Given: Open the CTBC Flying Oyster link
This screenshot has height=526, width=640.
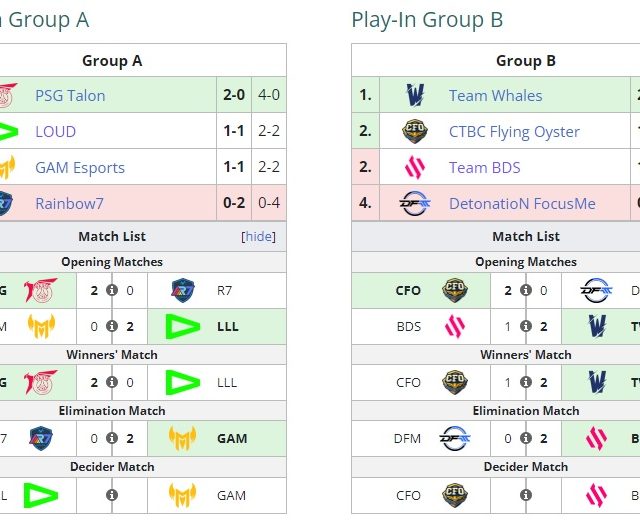Looking at the screenshot, I should pyautogui.click(x=514, y=132).
